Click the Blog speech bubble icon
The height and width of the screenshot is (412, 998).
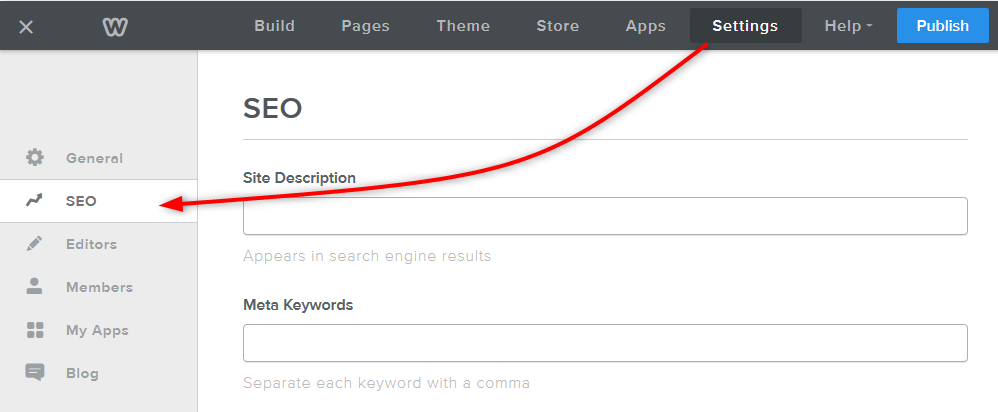coord(35,373)
